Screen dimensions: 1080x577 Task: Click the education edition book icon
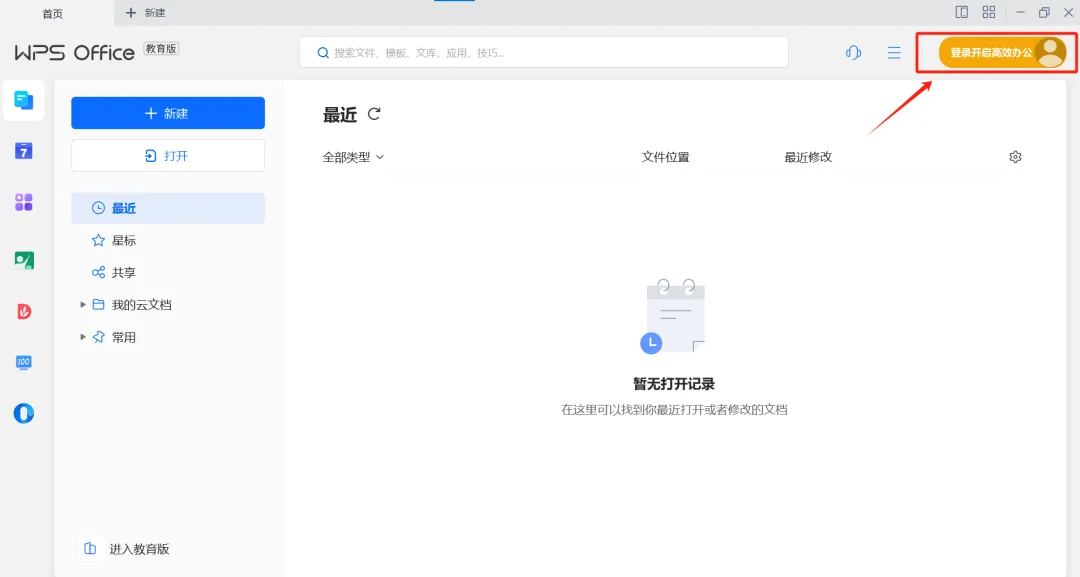[x=90, y=549]
